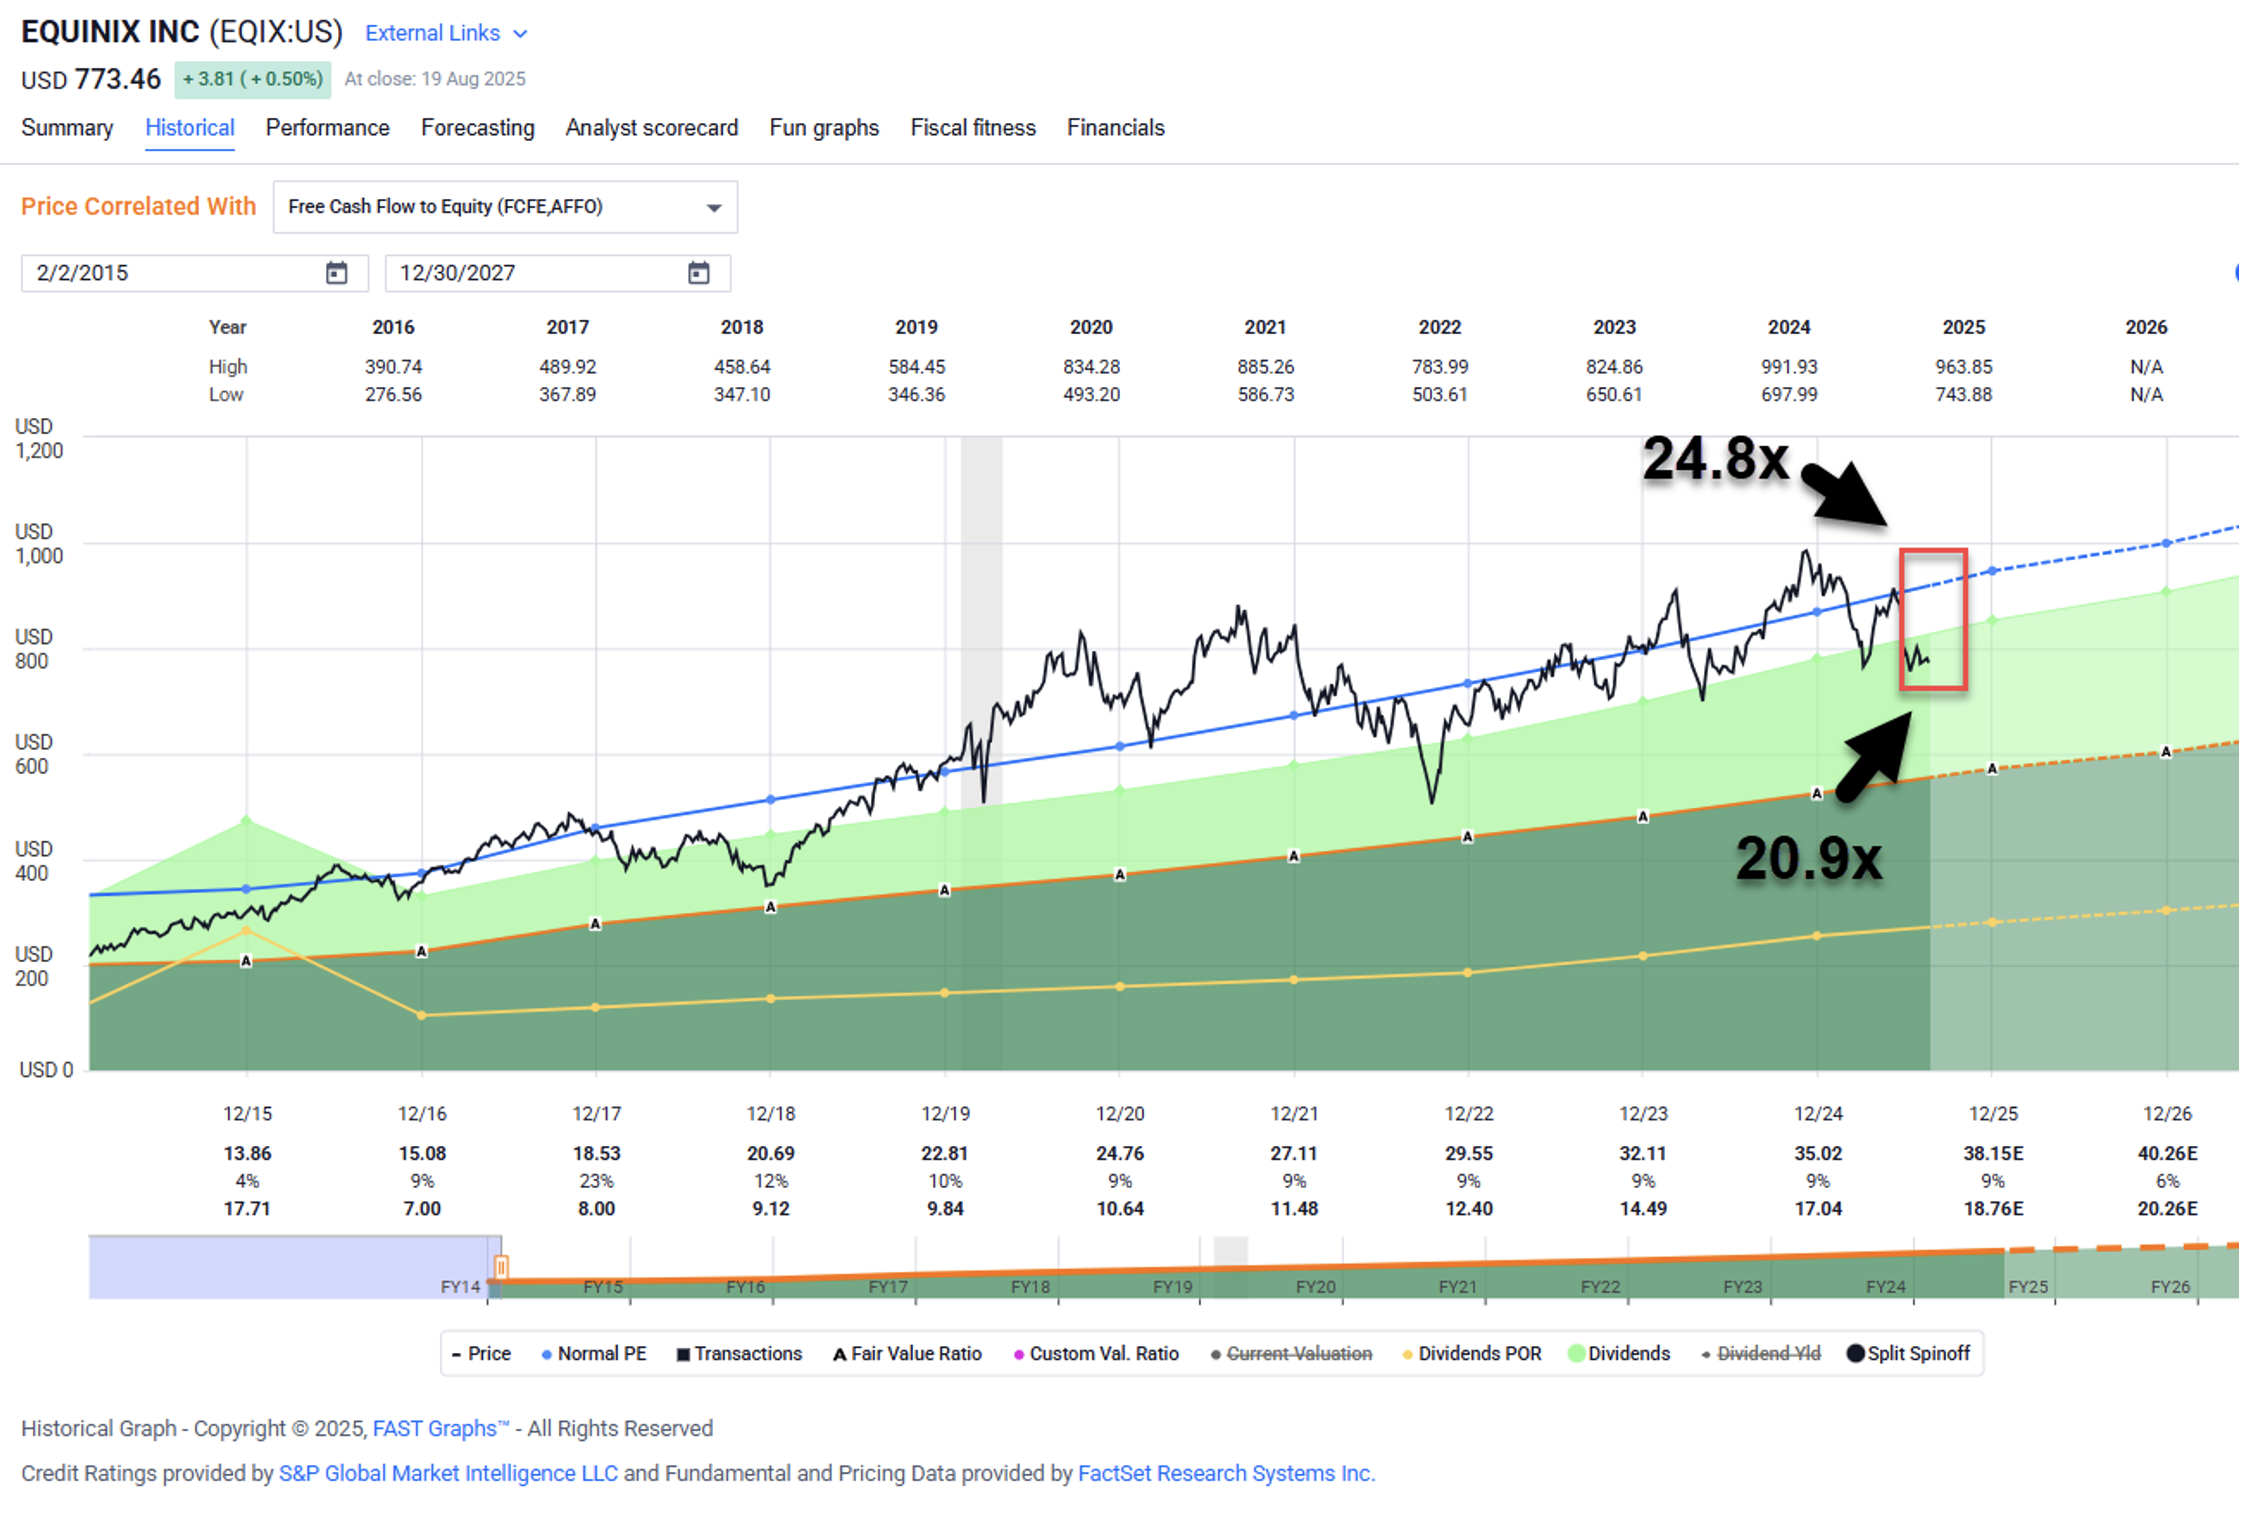
Task: Open the Price Correlated With dropdown
Action: (505, 207)
